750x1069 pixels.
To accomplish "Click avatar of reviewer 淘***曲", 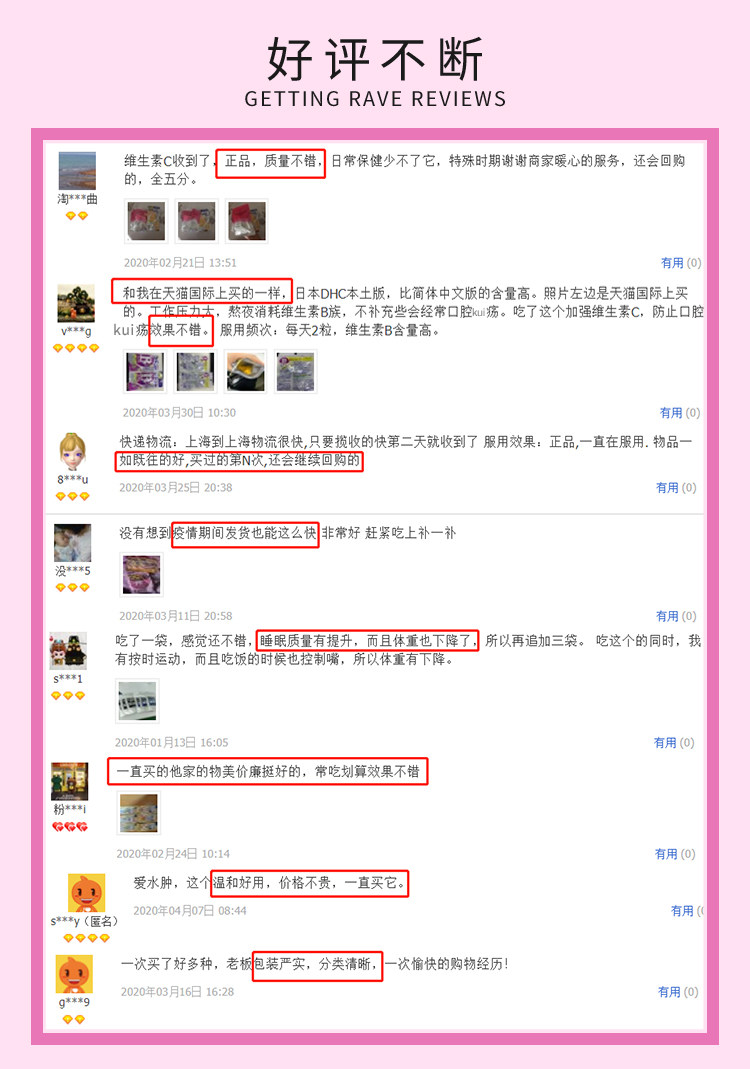I will point(77,170).
